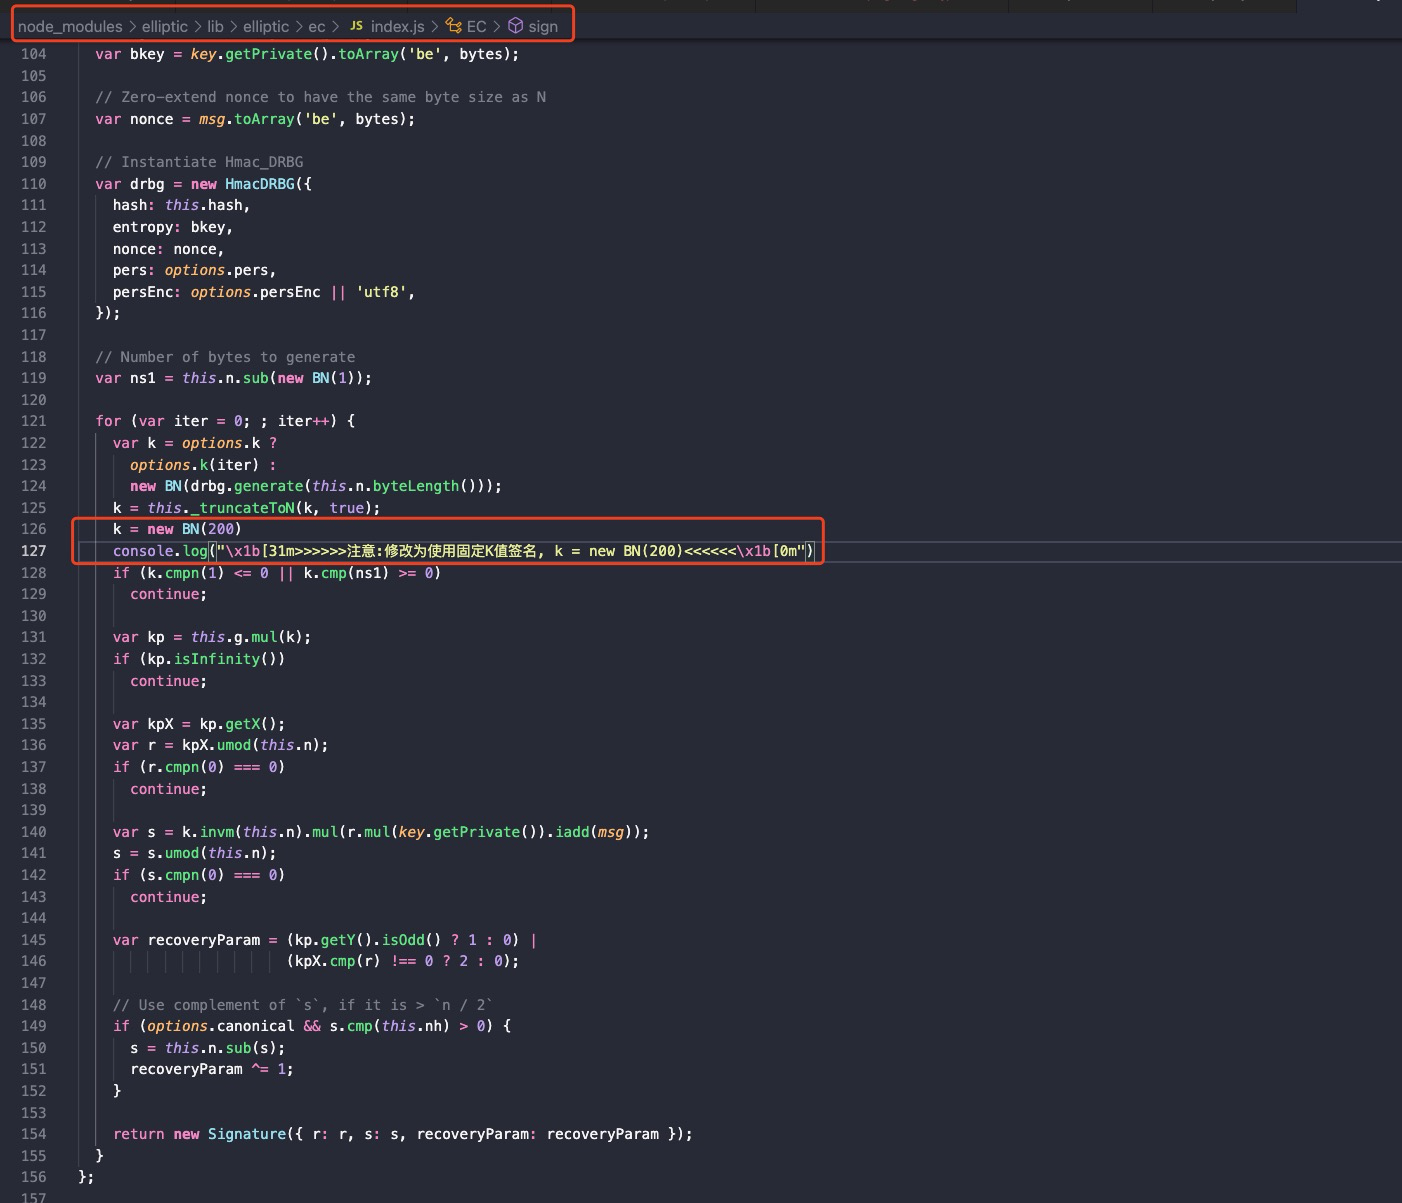Image resolution: width=1402 pixels, height=1203 pixels.
Task: Click line number 121 in the gutter
Action: click(34, 421)
